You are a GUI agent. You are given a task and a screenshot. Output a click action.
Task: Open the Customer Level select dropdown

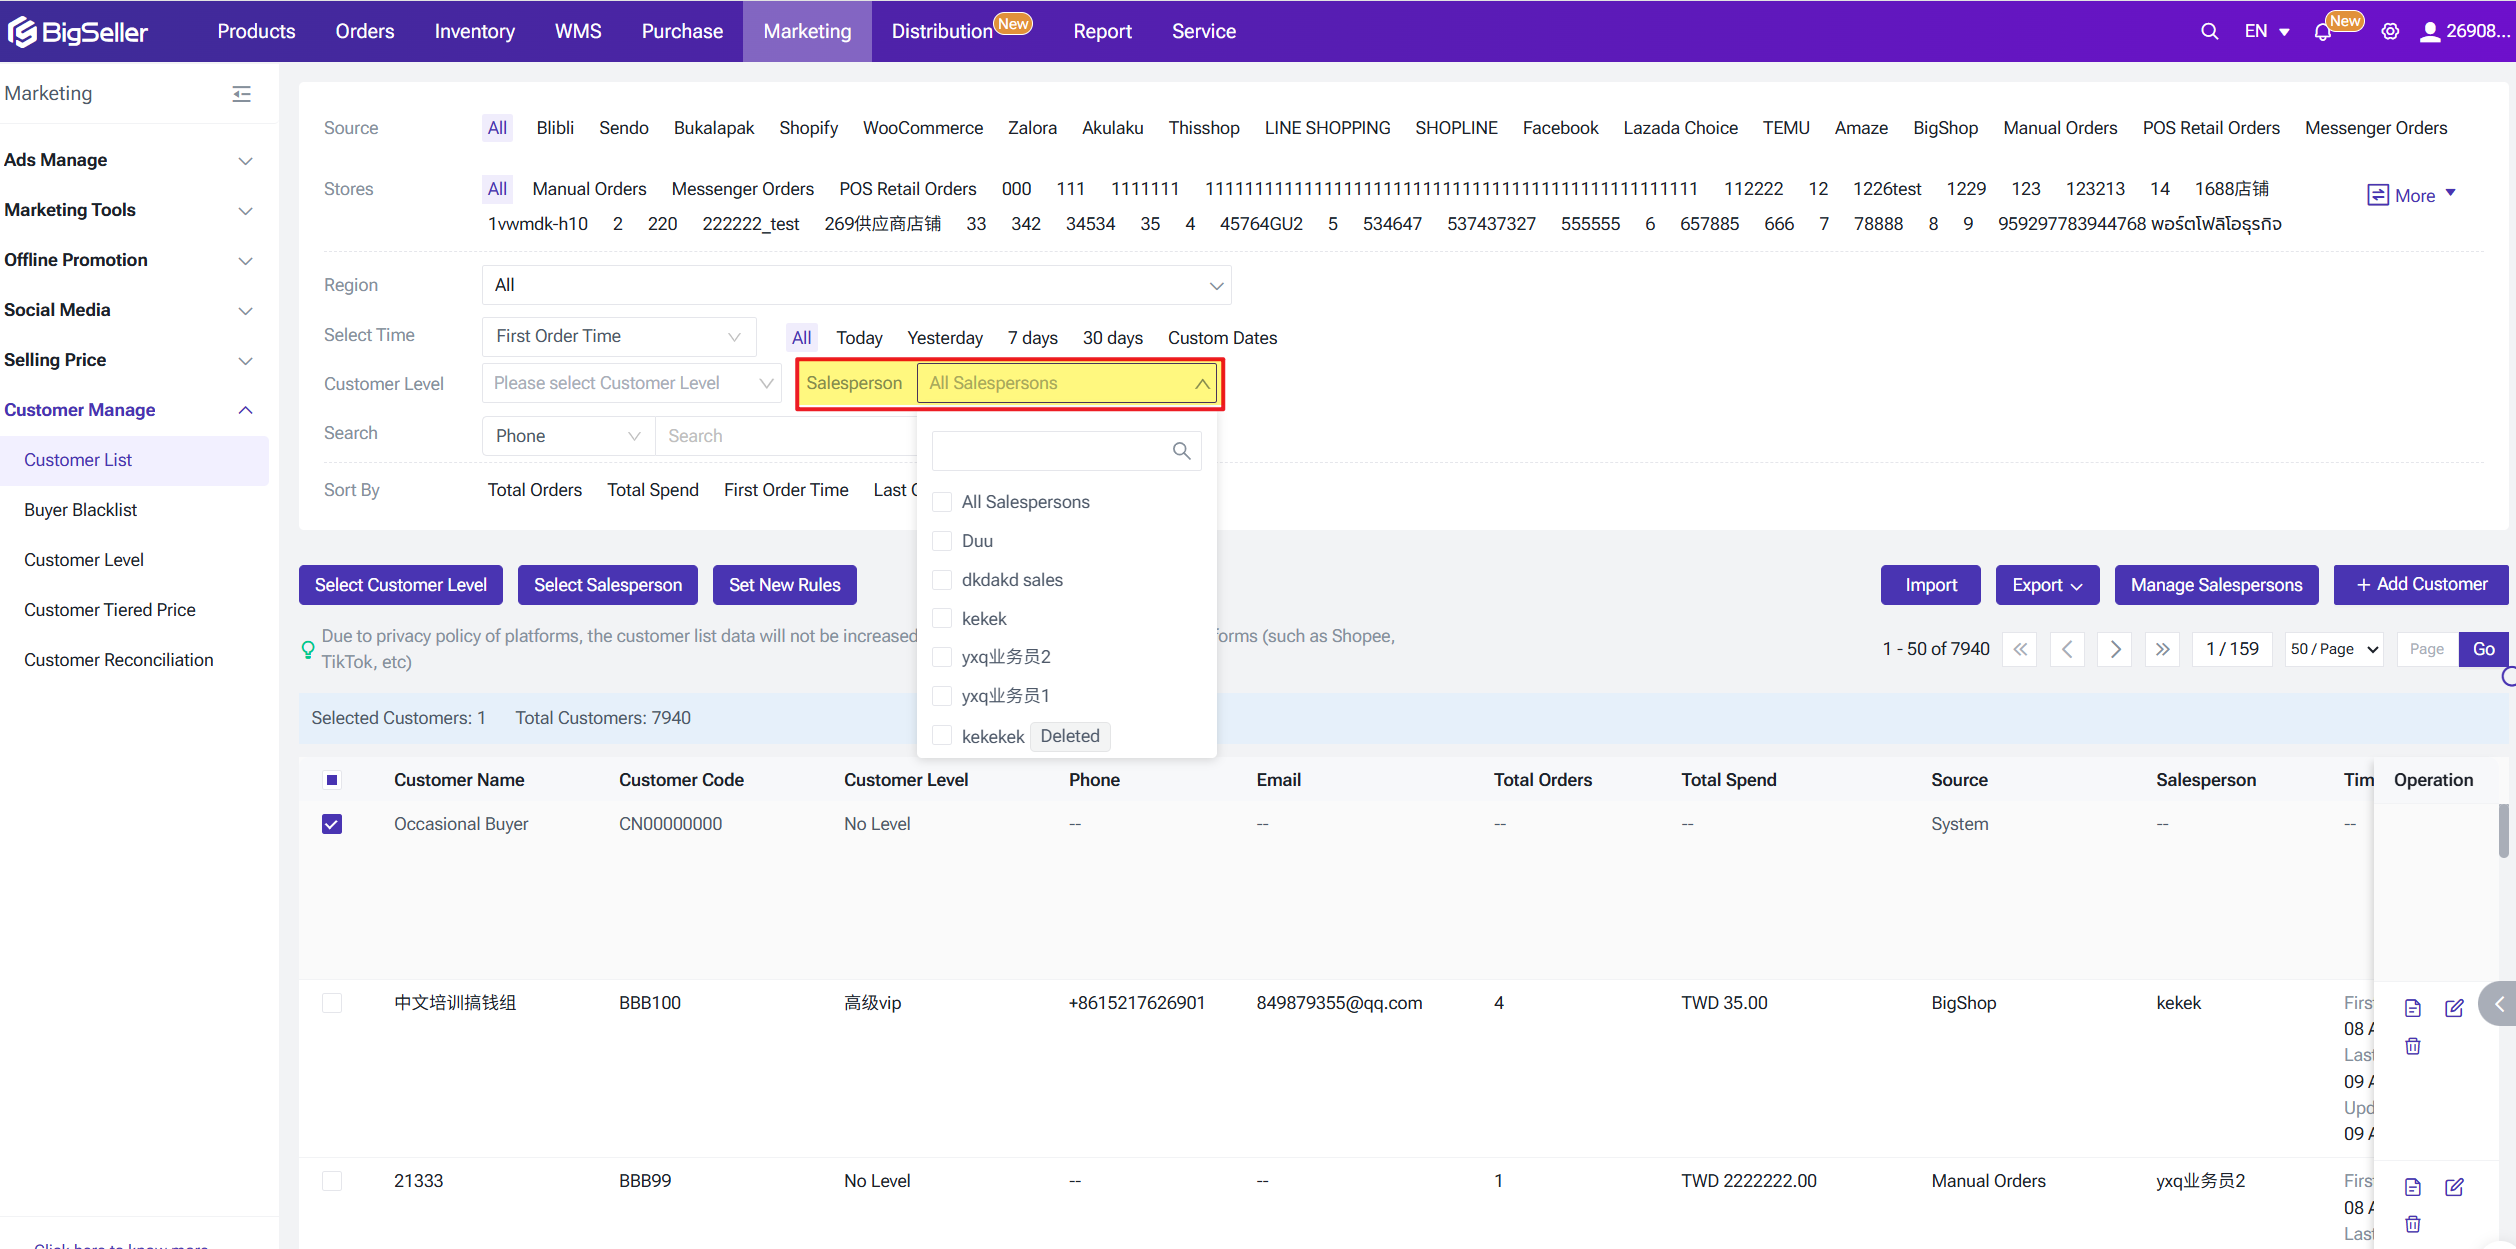(631, 383)
